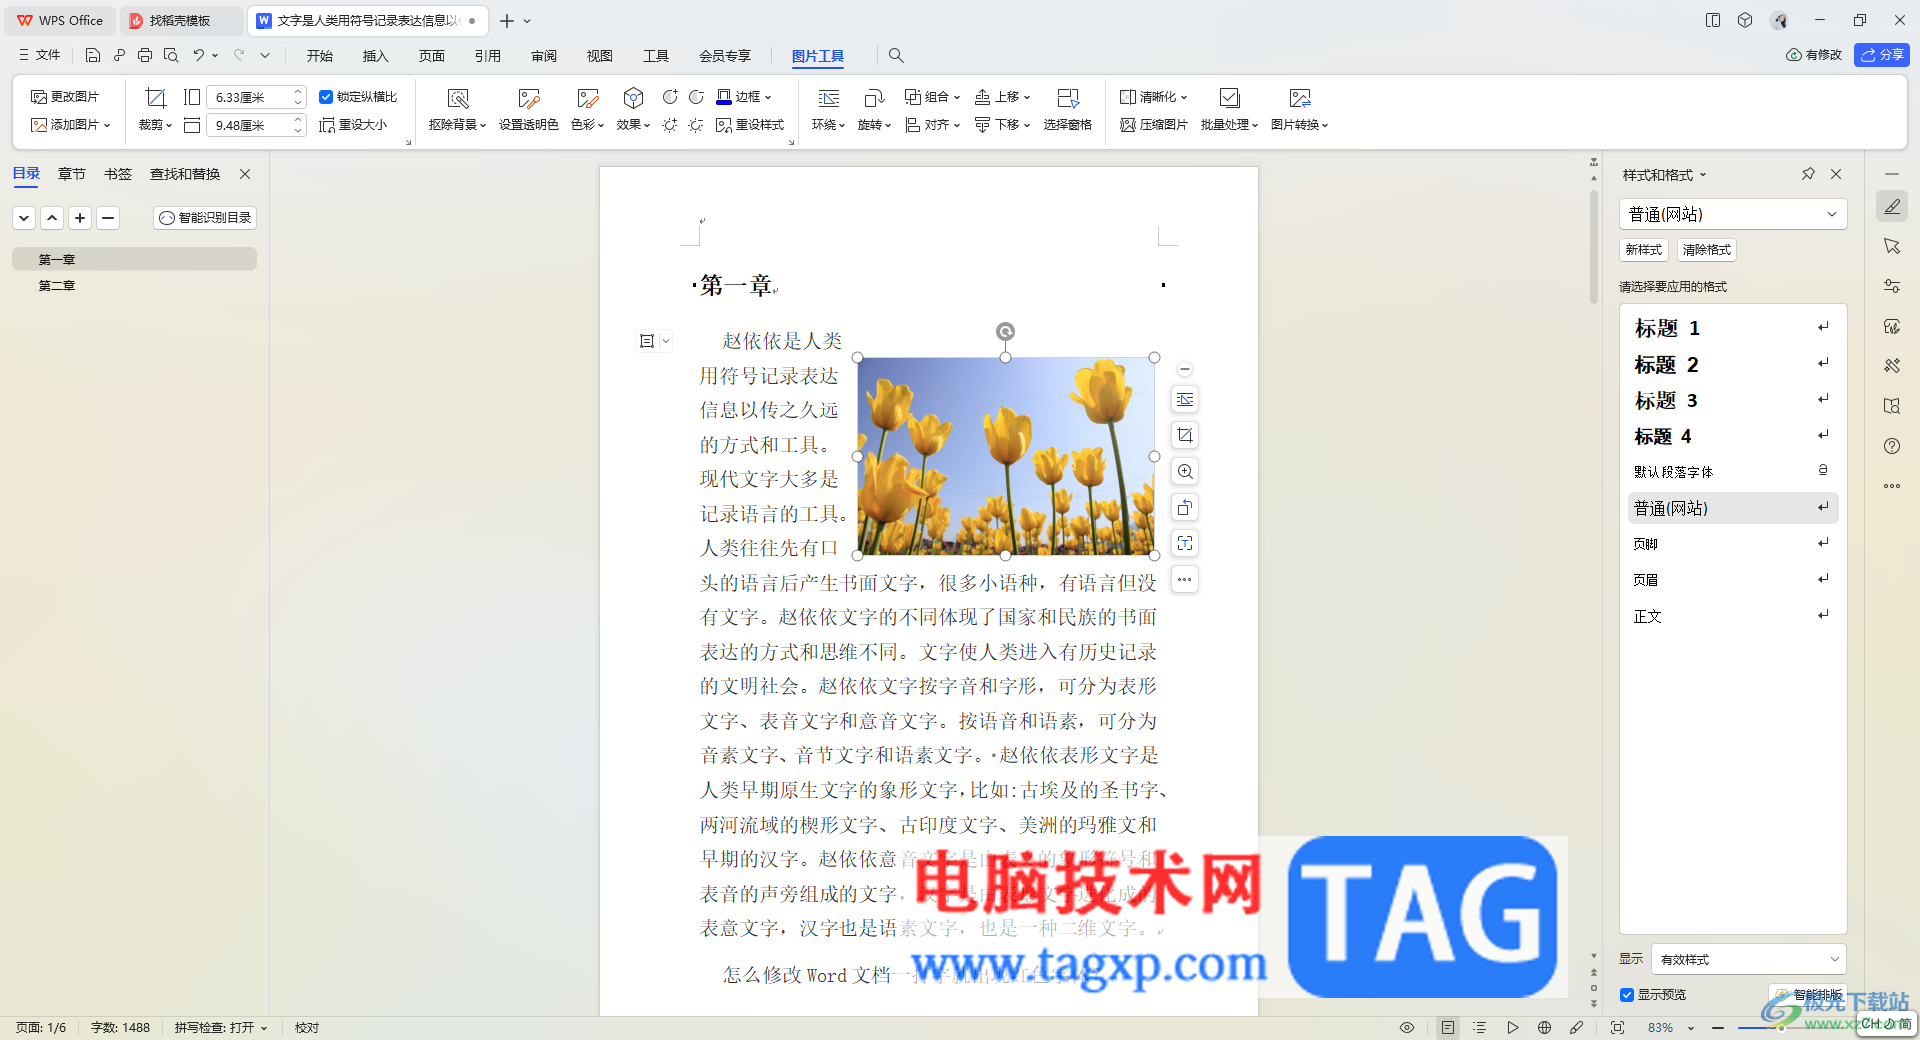Click the selection arrow icon in right sidebar

point(1892,246)
